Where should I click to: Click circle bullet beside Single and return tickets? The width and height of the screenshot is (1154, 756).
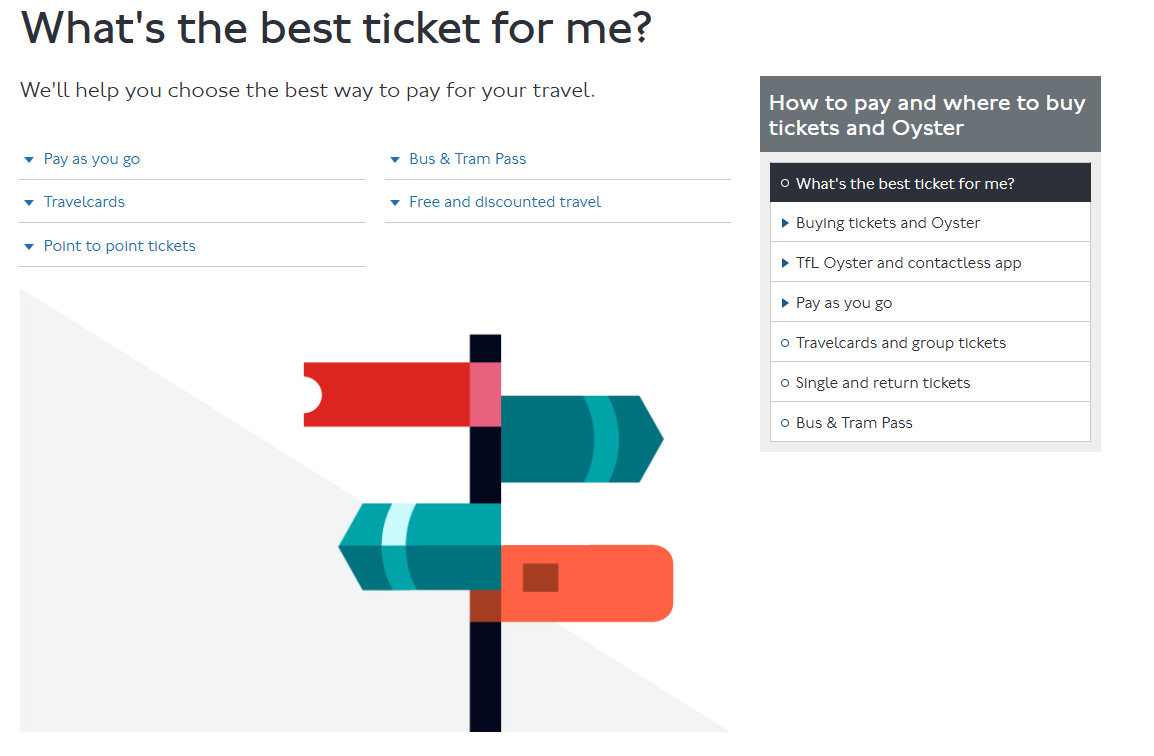785,383
